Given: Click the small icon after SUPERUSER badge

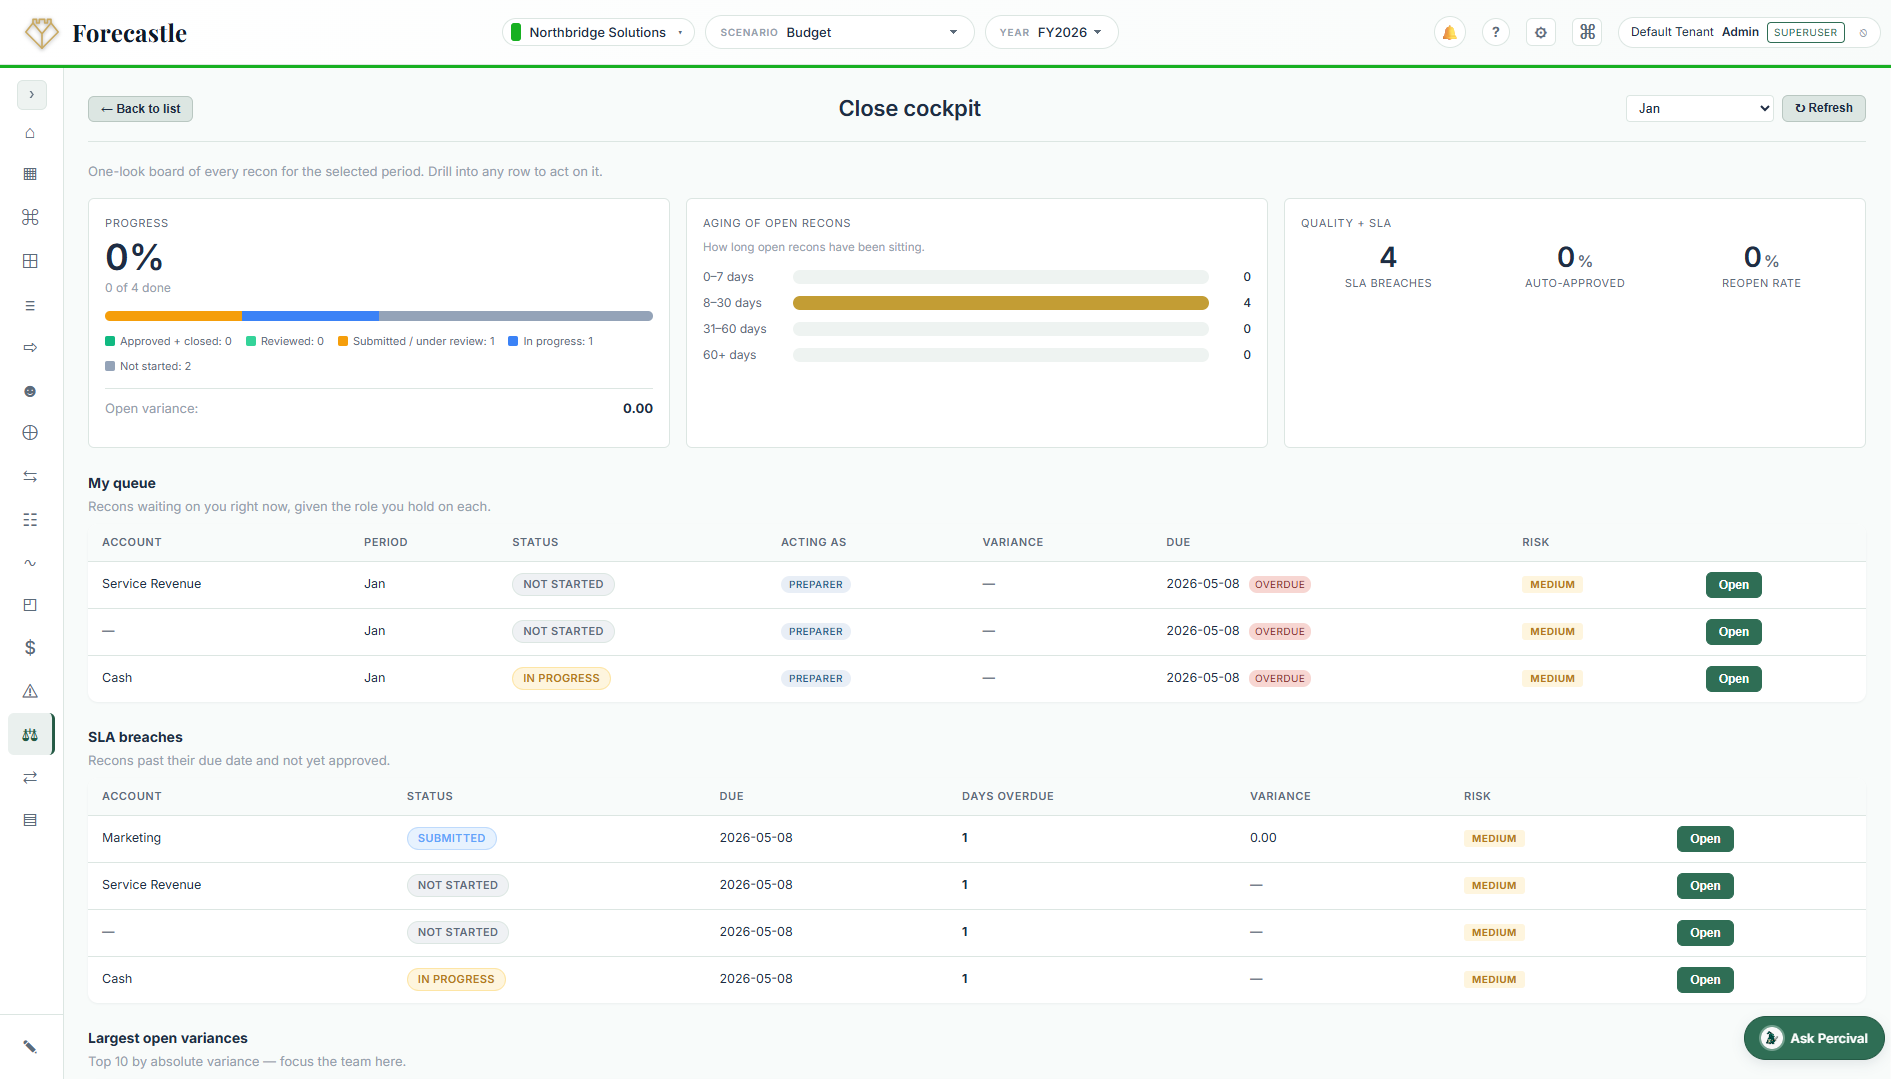Looking at the screenshot, I should pos(1863,33).
